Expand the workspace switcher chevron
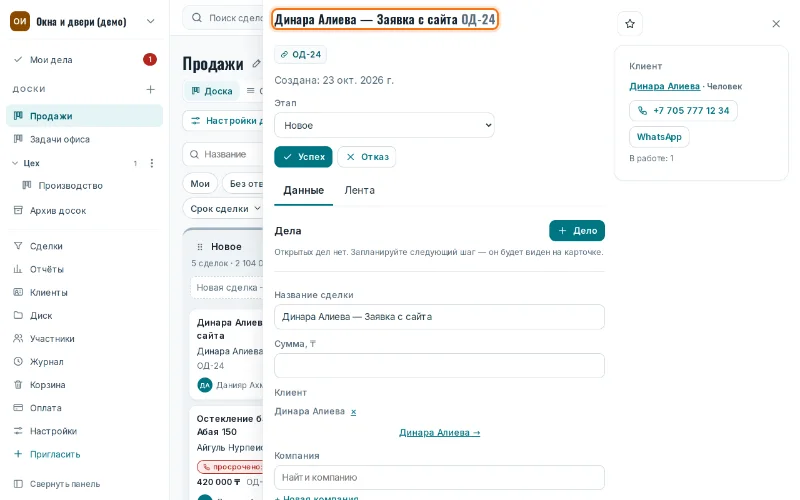800x500 pixels. pyautogui.click(x=151, y=21)
